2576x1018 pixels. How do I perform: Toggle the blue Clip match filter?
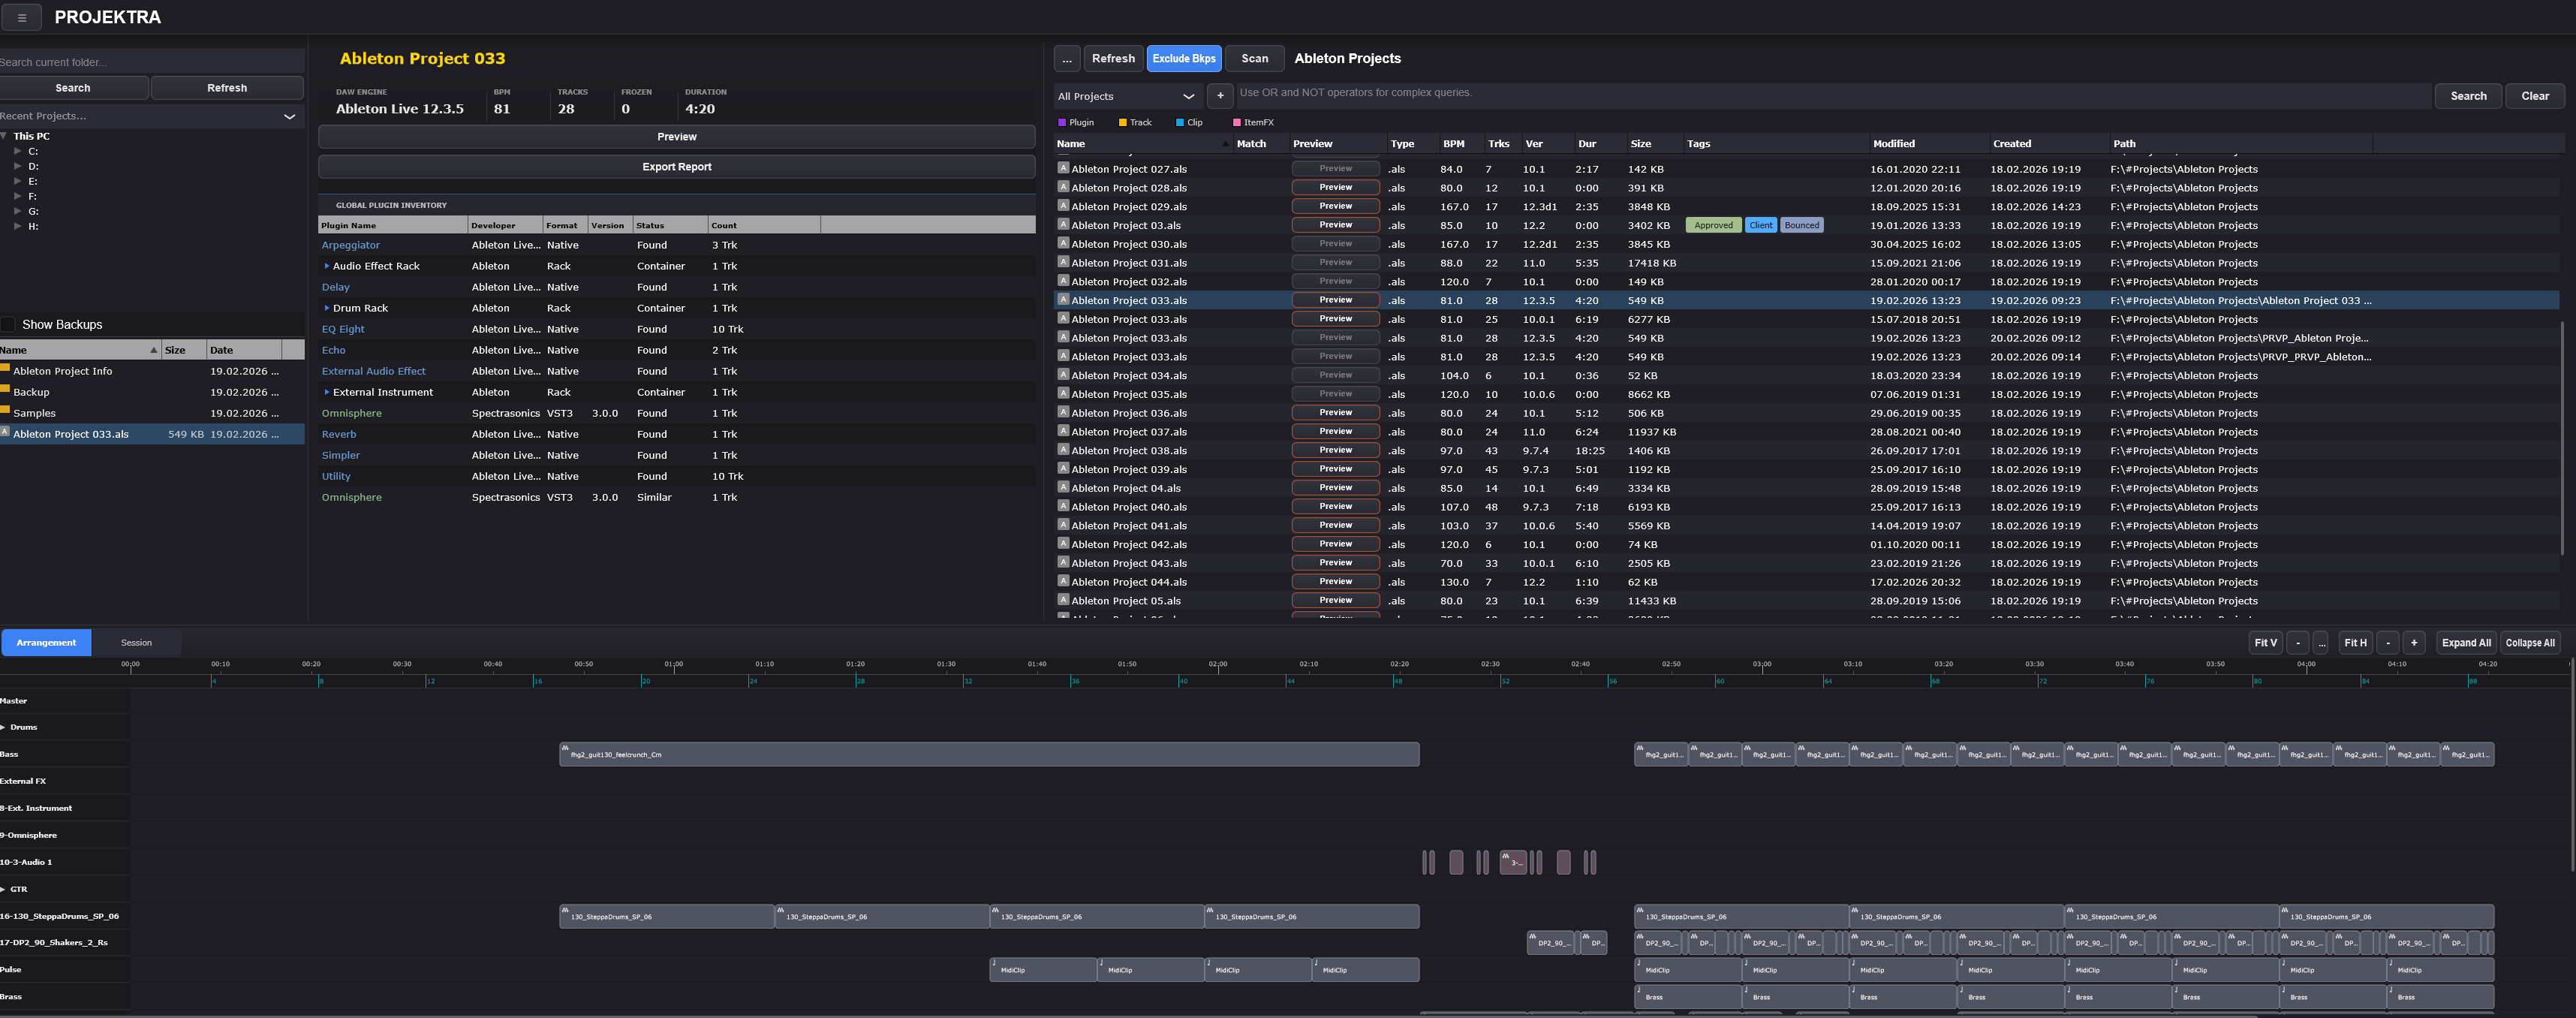pyautogui.click(x=1180, y=122)
